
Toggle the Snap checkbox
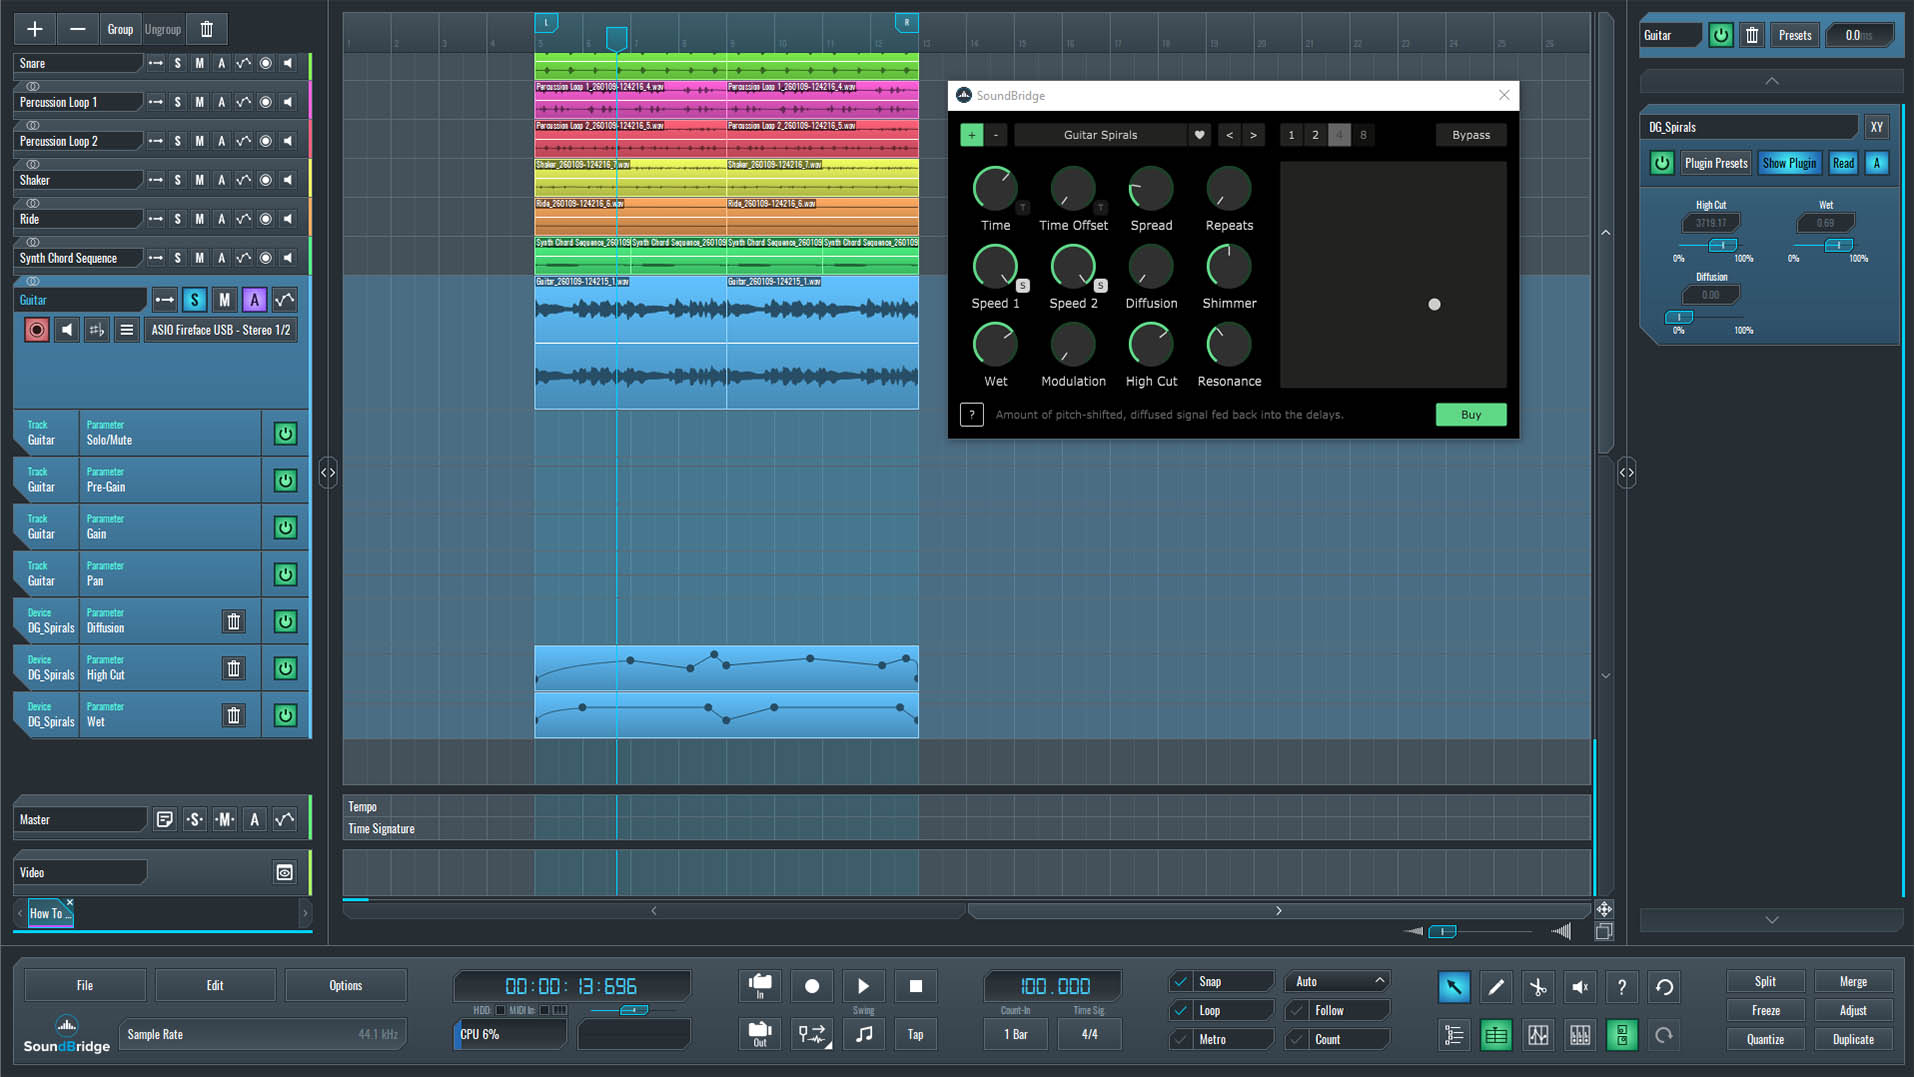(1181, 982)
